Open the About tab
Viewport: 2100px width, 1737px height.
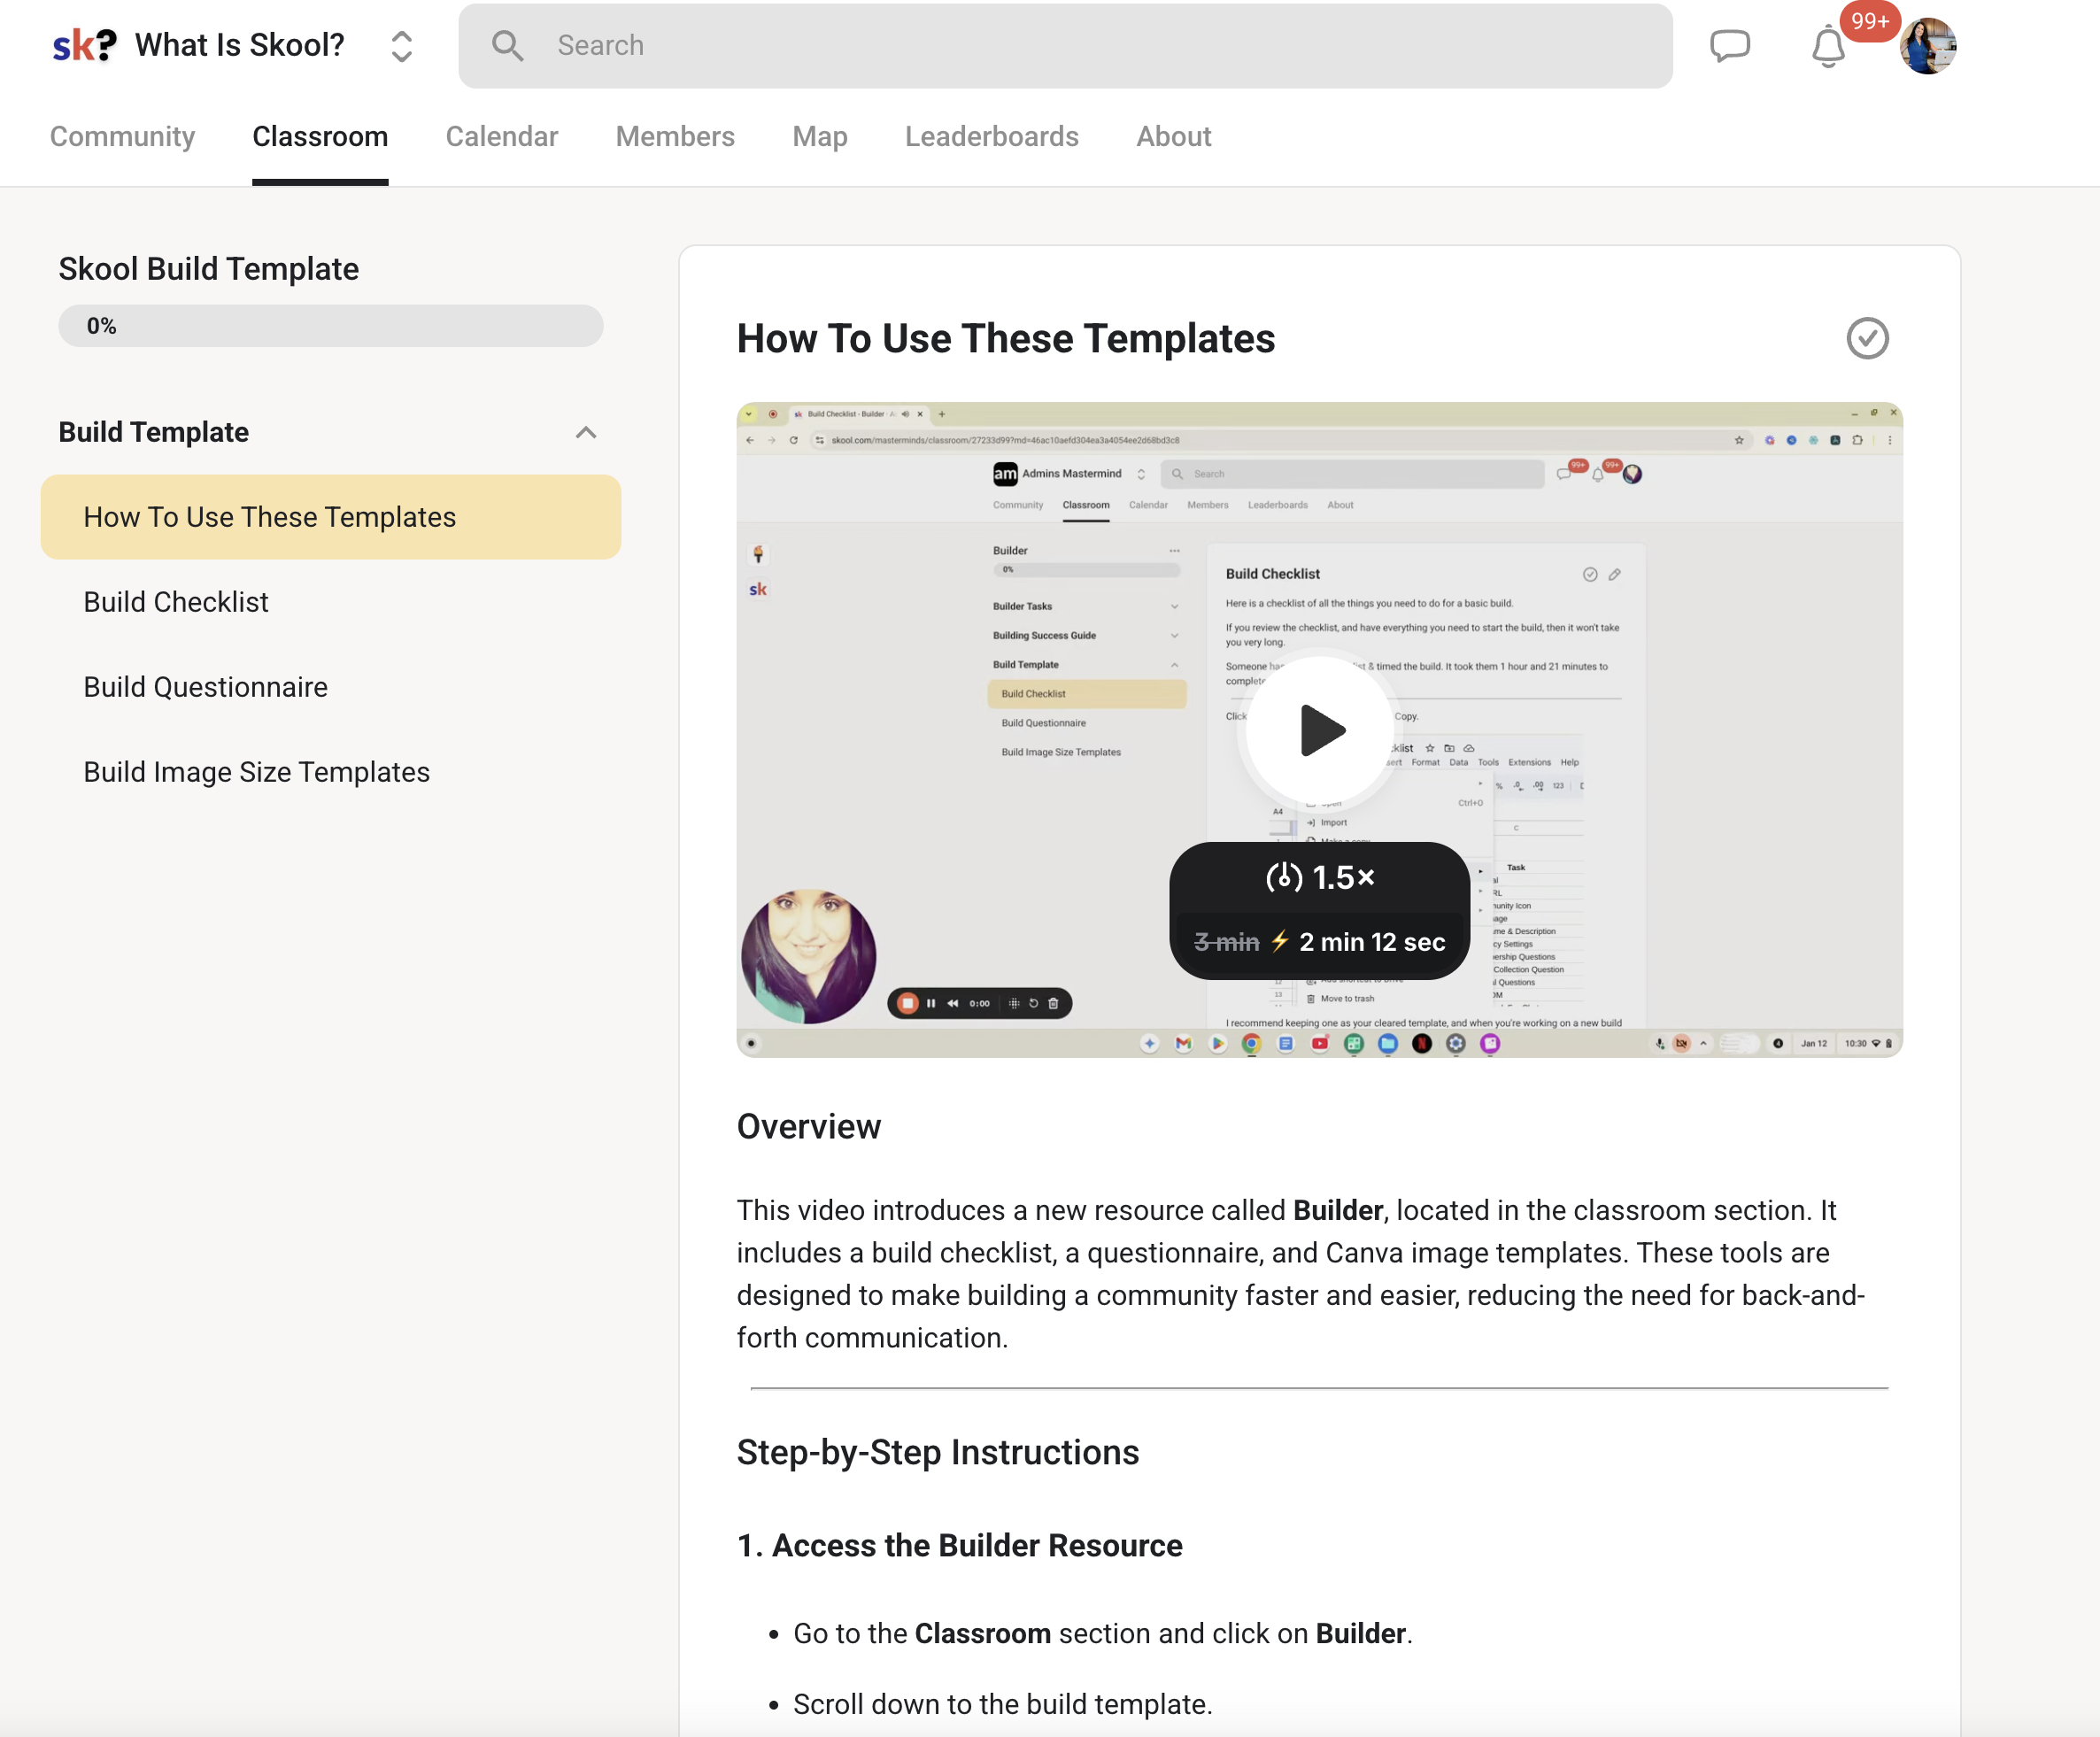[1173, 136]
